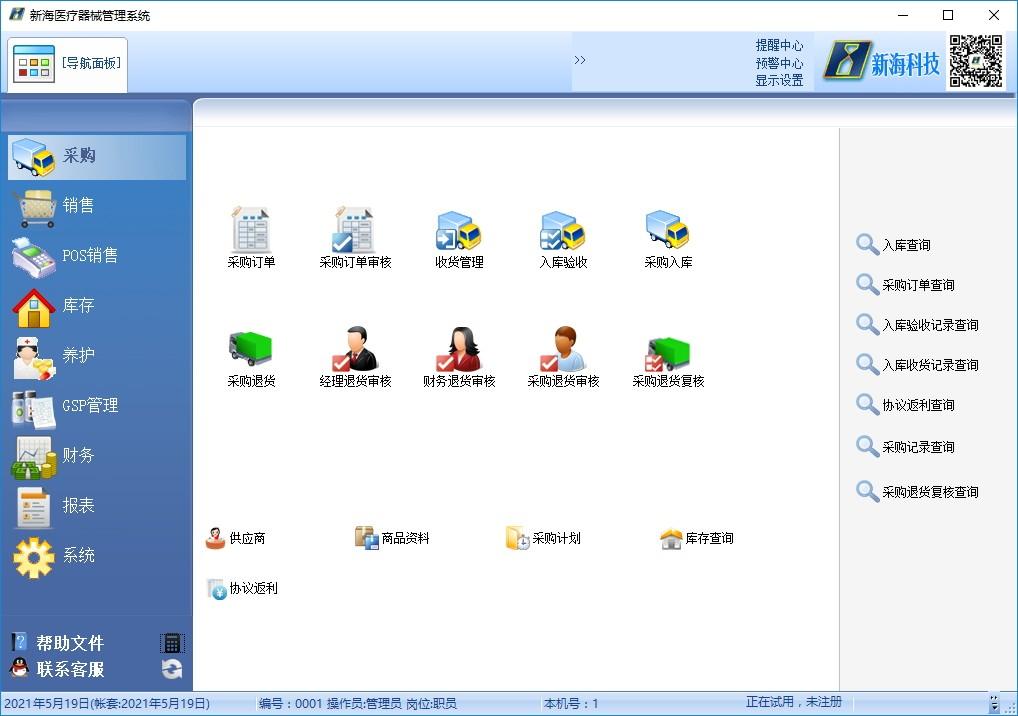The image size is (1018, 716).
Task: Open 经理退货审核 manager return review
Action: coord(355,357)
